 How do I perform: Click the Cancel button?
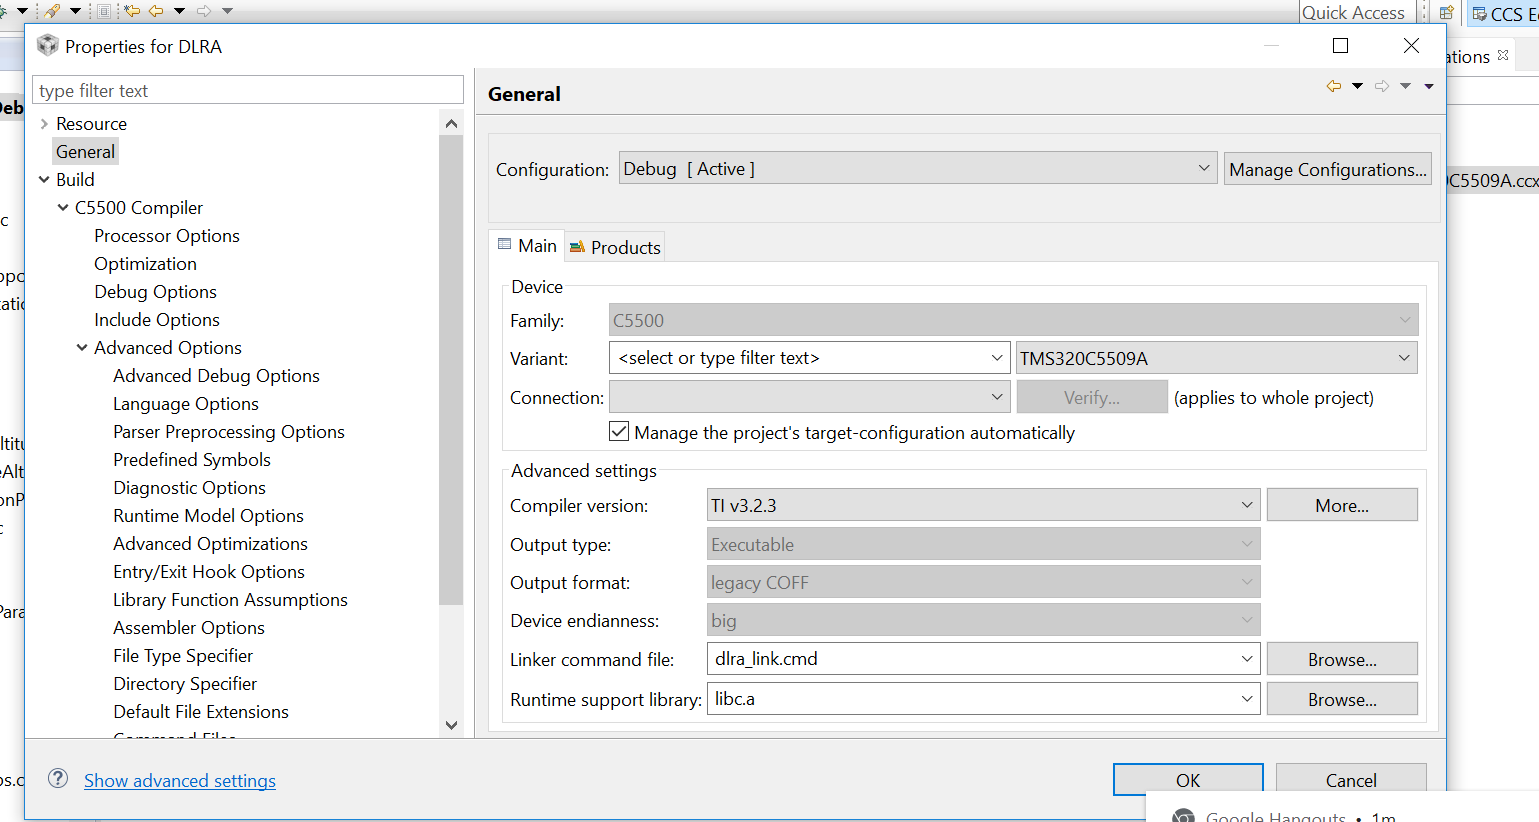tap(1351, 780)
